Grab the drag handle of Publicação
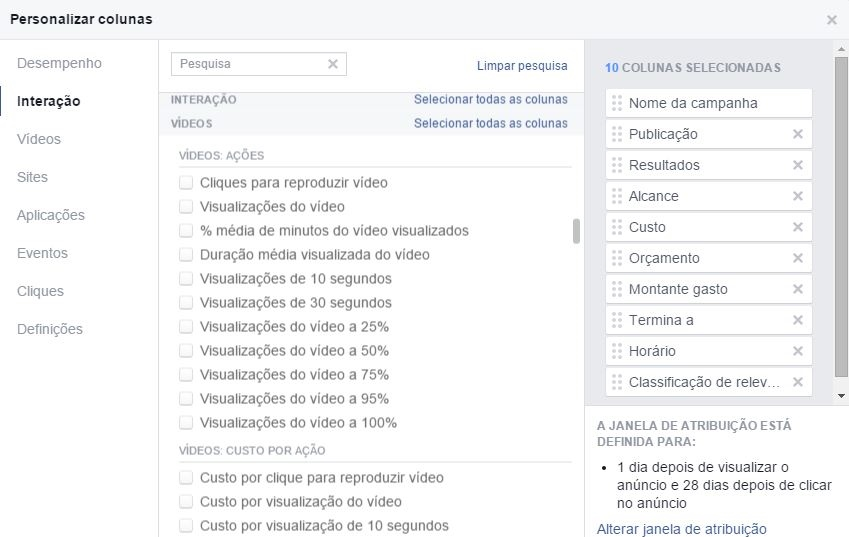Image resolution: width=849 pixels, height=537 pixels. click(x=617, y=134)
